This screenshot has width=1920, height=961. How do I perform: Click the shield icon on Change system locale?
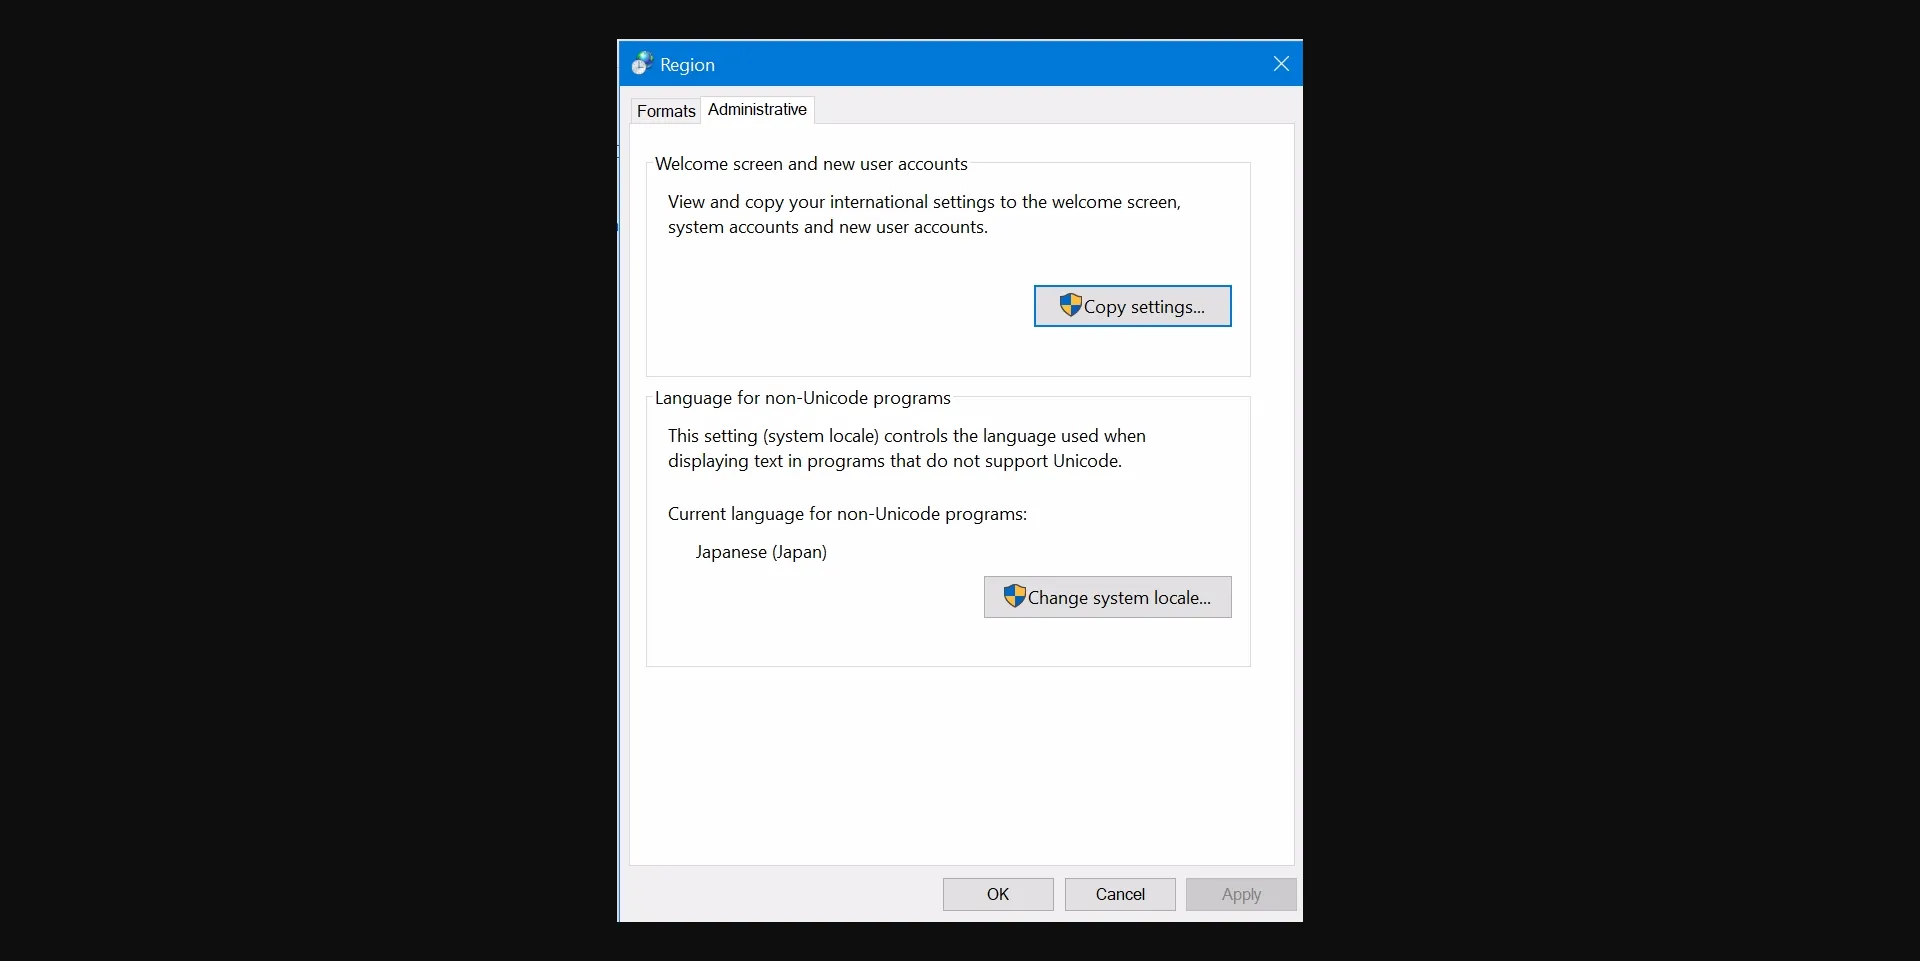1014,596
